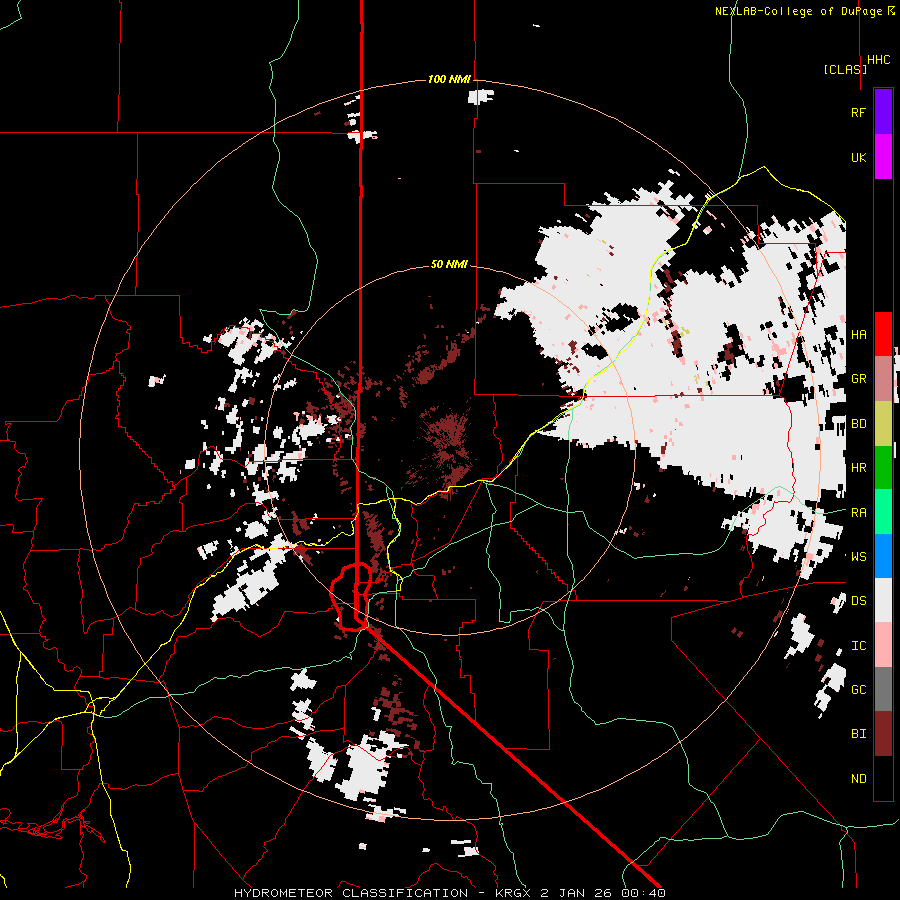Click the BI biological brown swatch
900x900 pixels.
[x=883, y=734]
